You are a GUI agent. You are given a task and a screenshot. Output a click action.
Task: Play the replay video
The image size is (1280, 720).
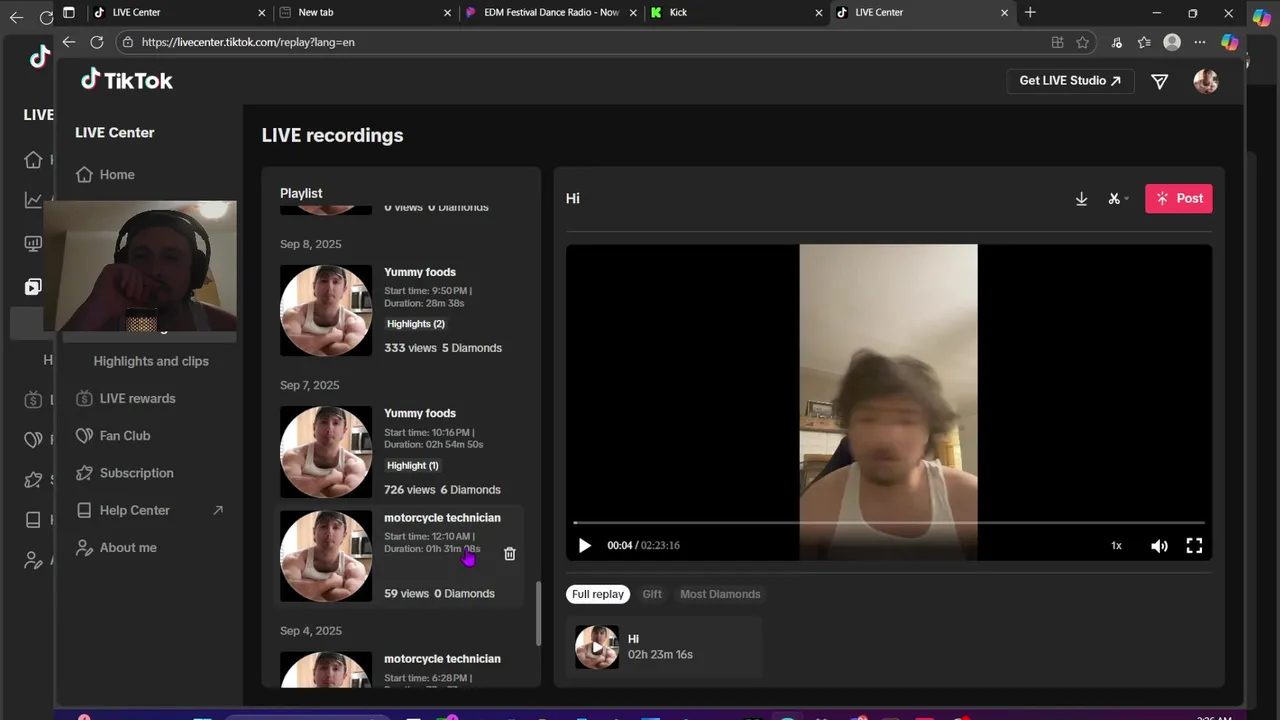point(585,545)
